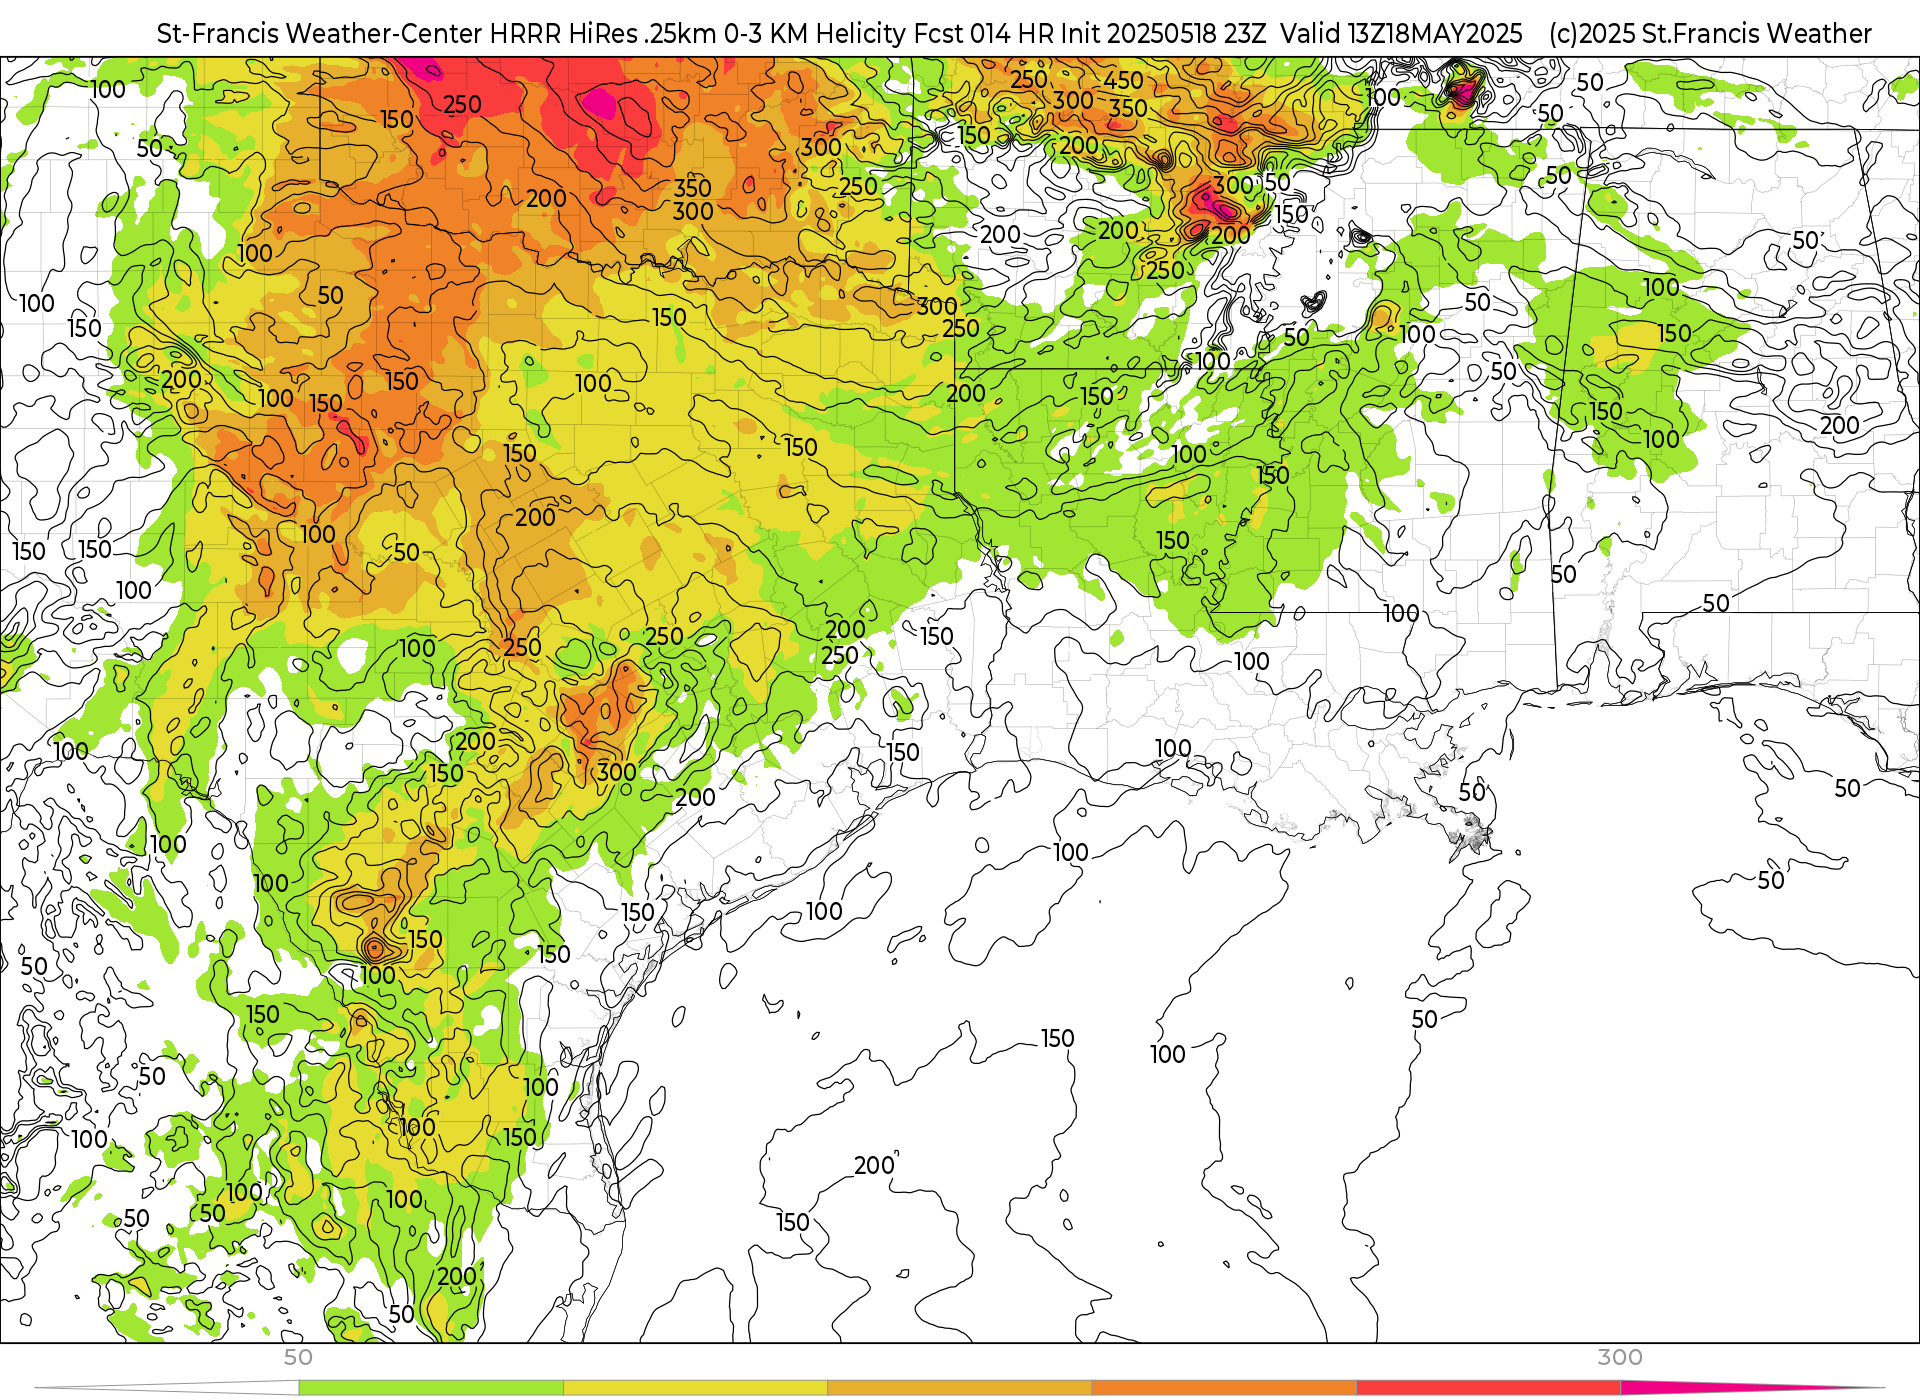Click the gray '50' legend scale label

298,1357
